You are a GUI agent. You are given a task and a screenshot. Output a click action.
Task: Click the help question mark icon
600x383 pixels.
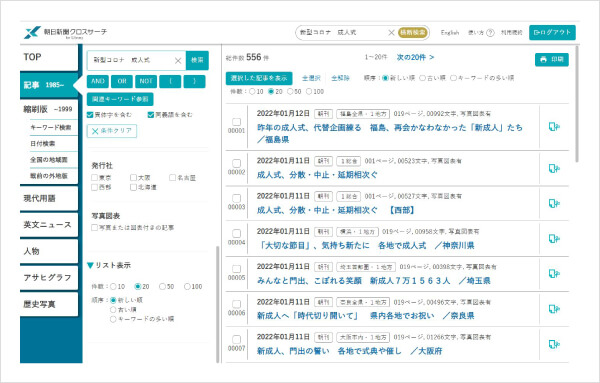point(490,33)
